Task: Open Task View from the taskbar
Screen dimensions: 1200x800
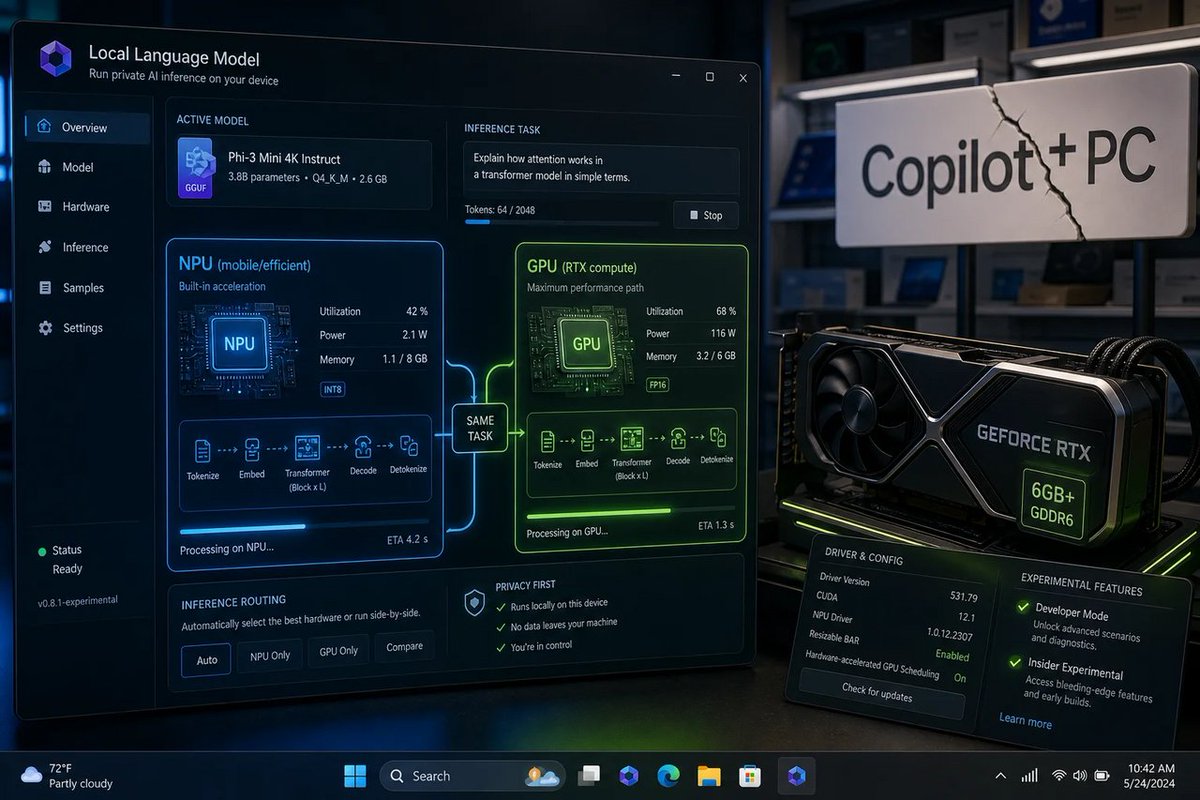Action: [x=590, y=775]
